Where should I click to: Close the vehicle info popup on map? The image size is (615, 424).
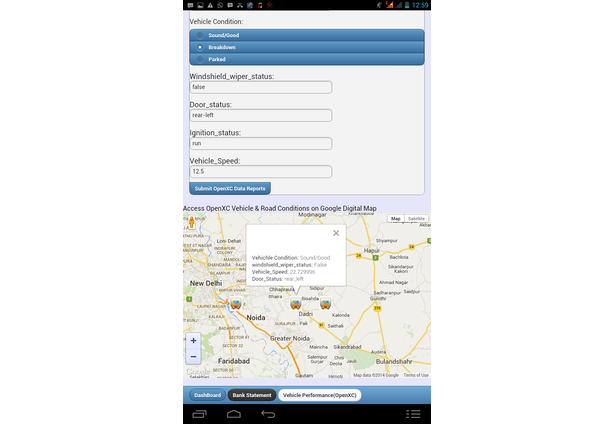(x=336, y=233)
